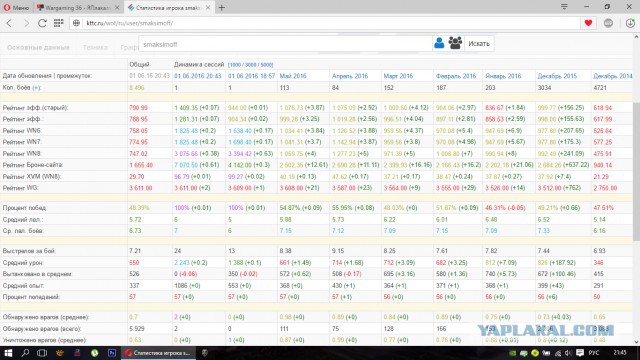This screenshot has width=640, height=360.
Task: Open the Windows Start menu
Action: pyautogui.click(x=8, y=353)
